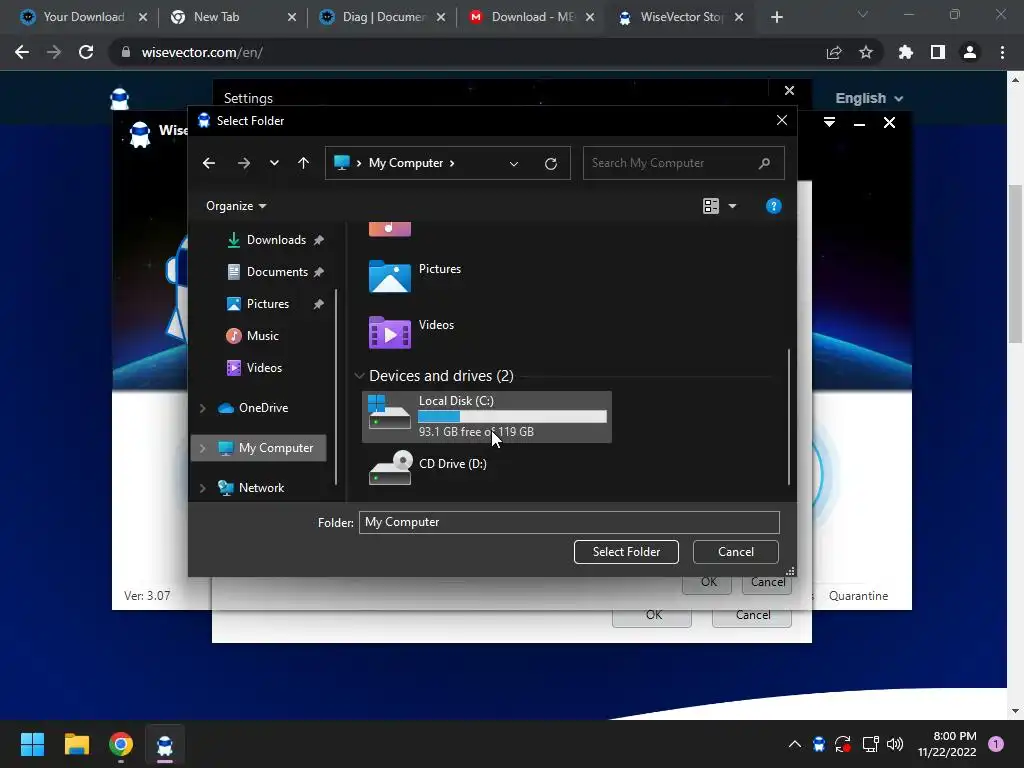The width and height of the screenshot is (1024, 768).
Task: Collapse the Devices and drives group
Action: [x=359, y=376]
